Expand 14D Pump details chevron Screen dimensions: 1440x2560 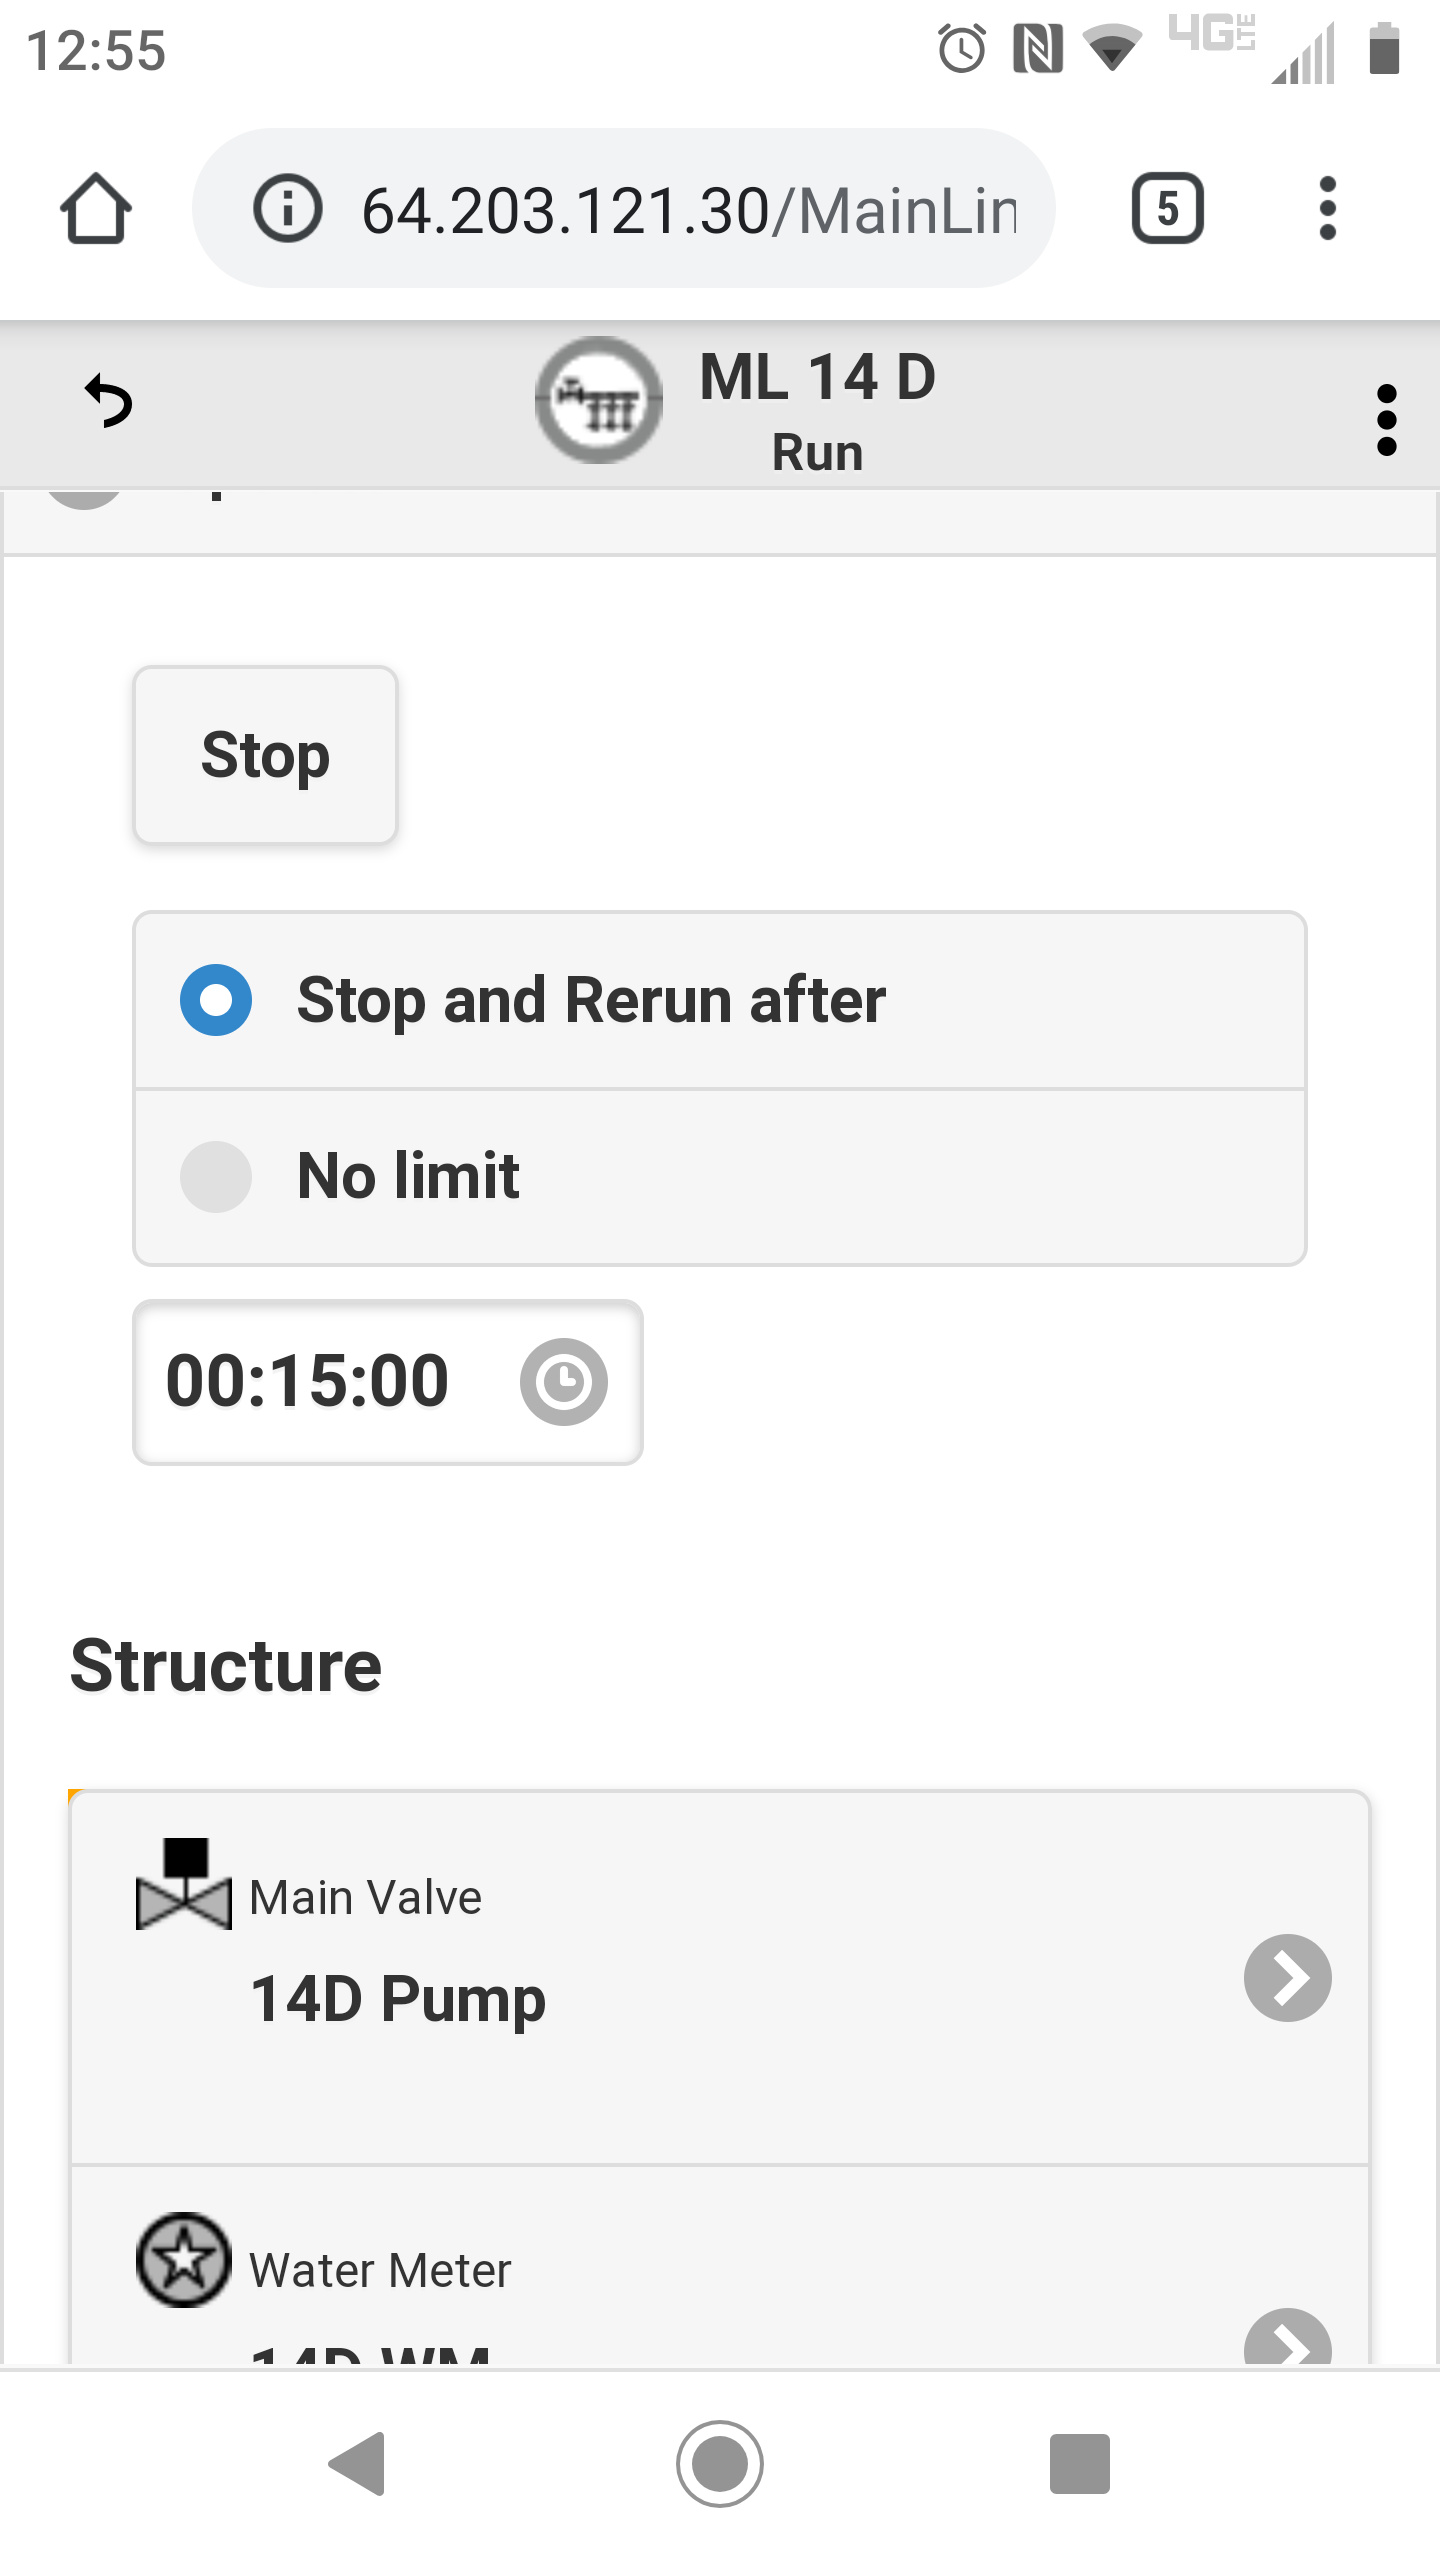tap(1288, 1978)
